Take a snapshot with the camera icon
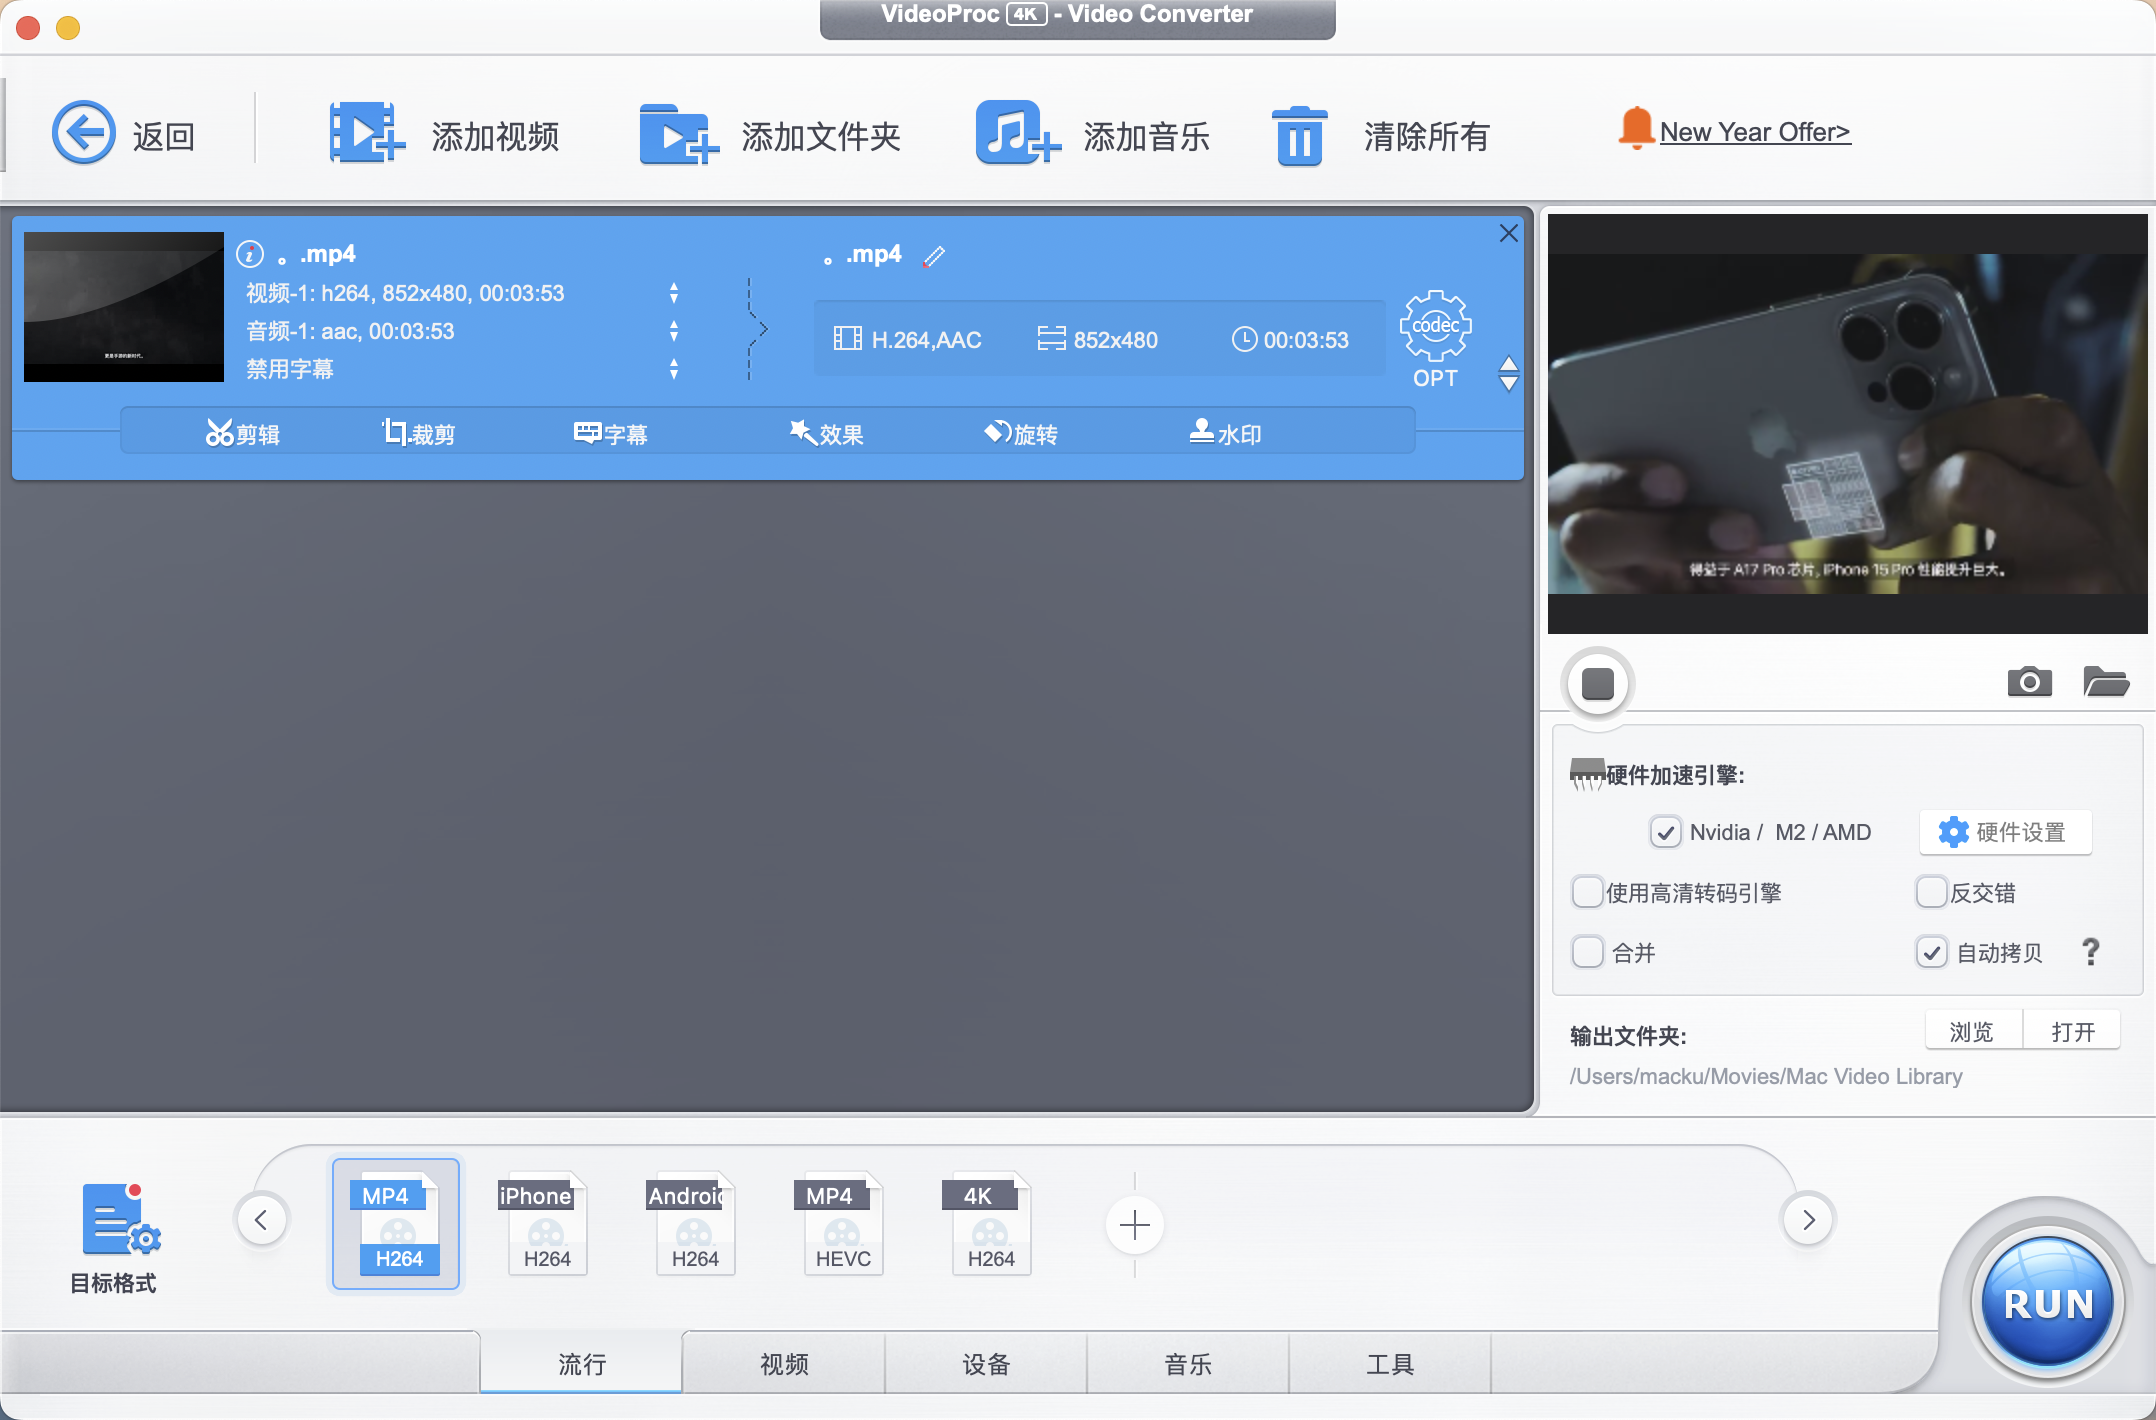This screenshot has height=1420, width=2156. point(2029,682)
